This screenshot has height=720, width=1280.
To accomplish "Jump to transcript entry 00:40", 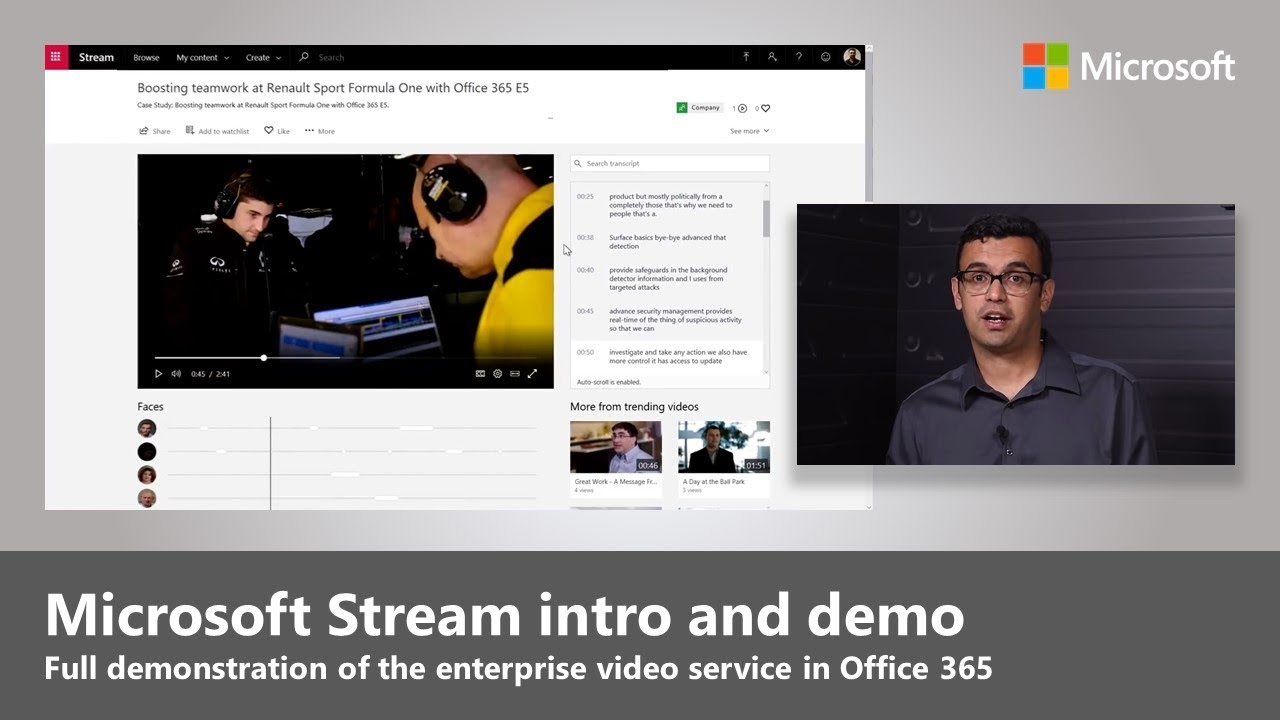I will pyautogui.click(x=666, y=279).
